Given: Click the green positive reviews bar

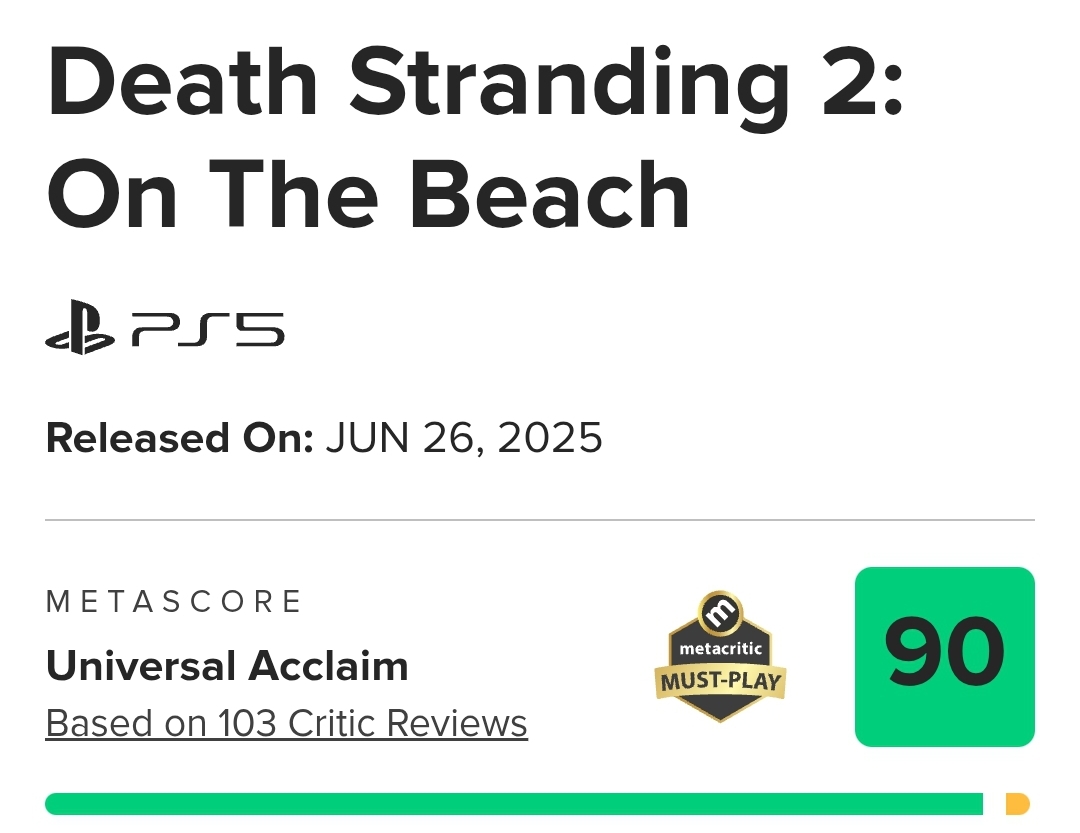Looking at the screenshot, I should pos(514,804).
